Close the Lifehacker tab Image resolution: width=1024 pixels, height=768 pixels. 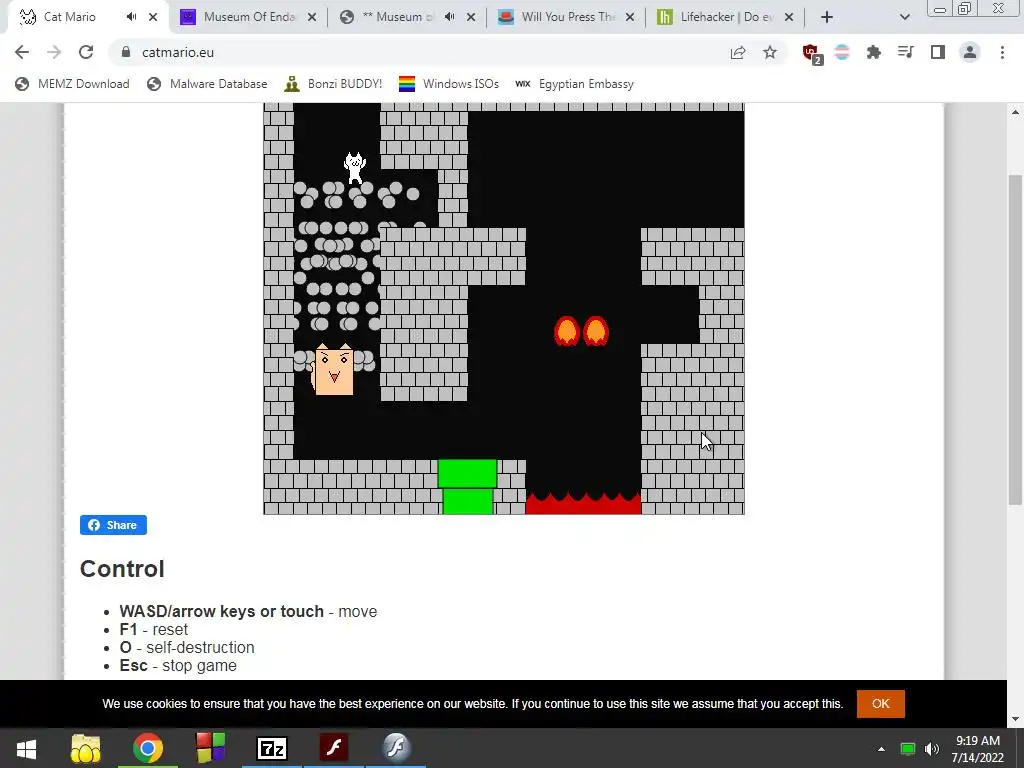789,17
